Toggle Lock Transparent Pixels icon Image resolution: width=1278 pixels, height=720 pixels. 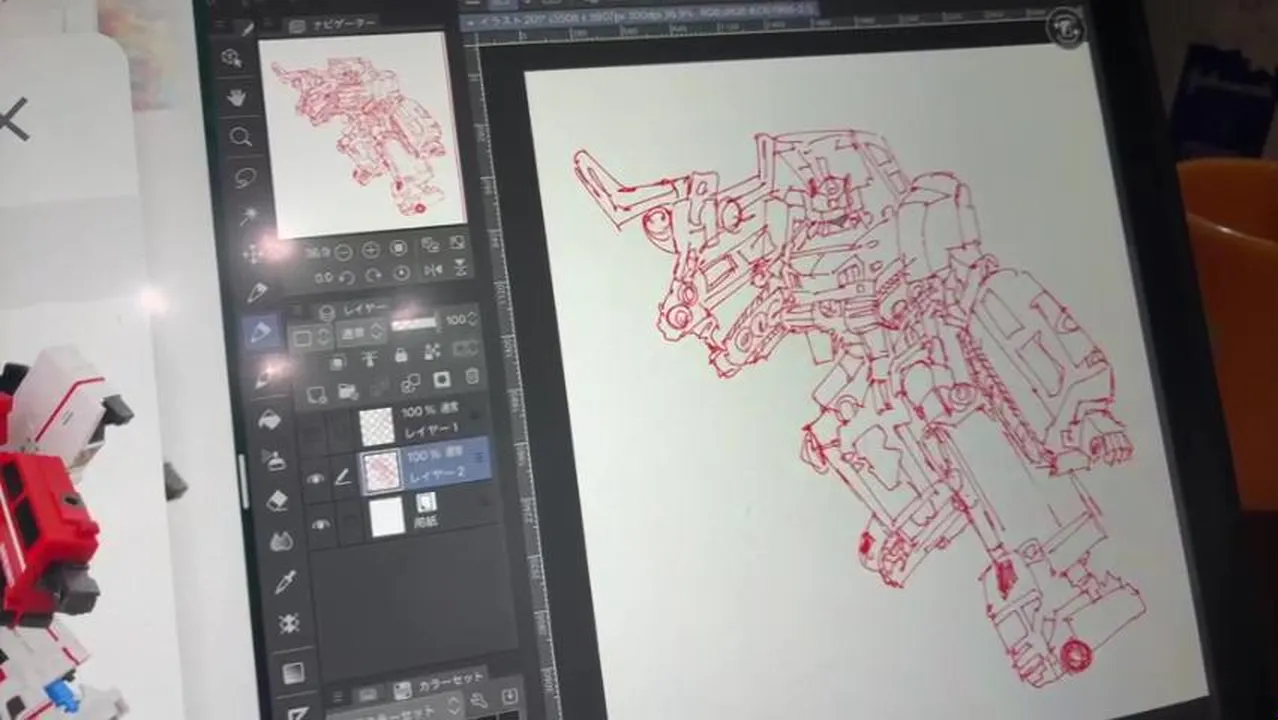pyautogui.click(x=432, y=351)
